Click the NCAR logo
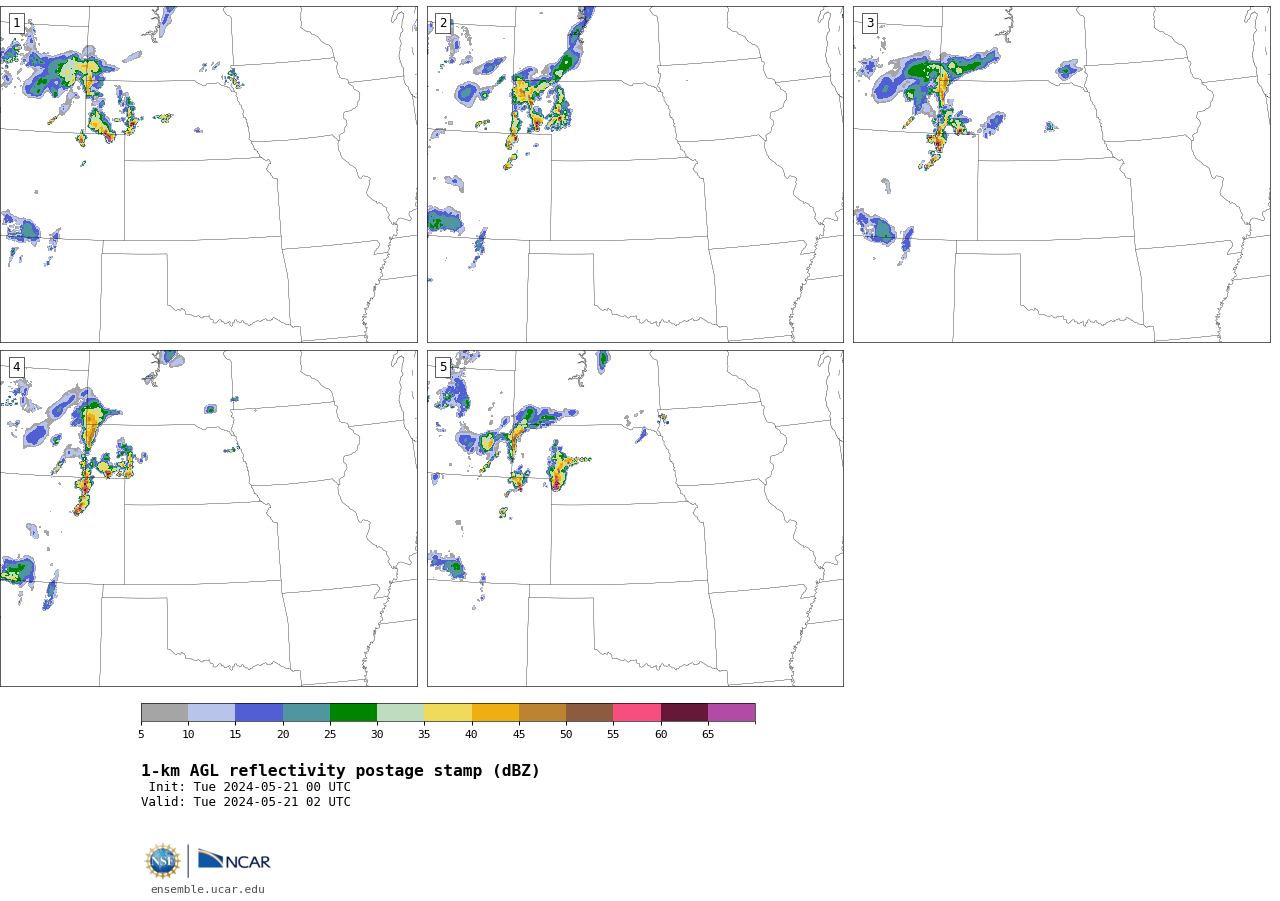 click(234, 860)
